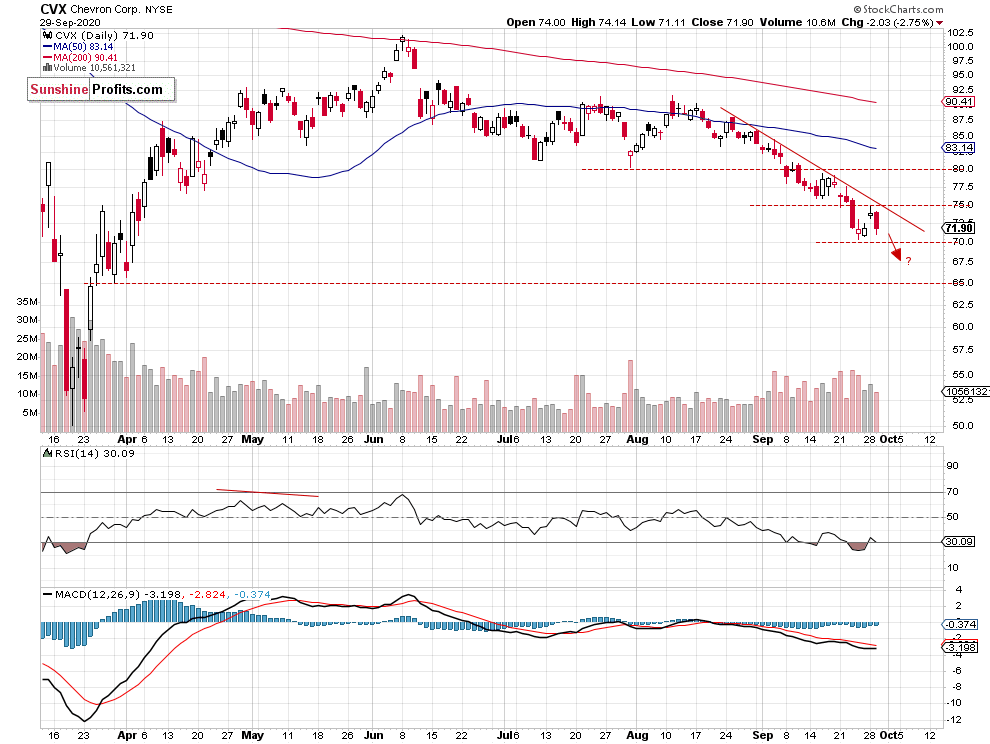
Task: Select the MA(50) 83.14 legend entry
Action: (83, 47)
